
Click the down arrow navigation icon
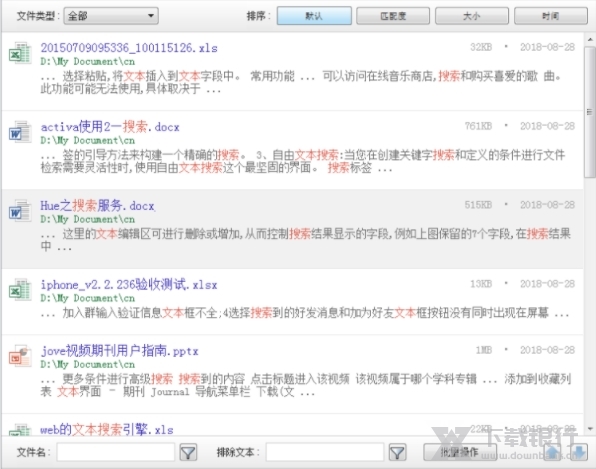point(579,452)
